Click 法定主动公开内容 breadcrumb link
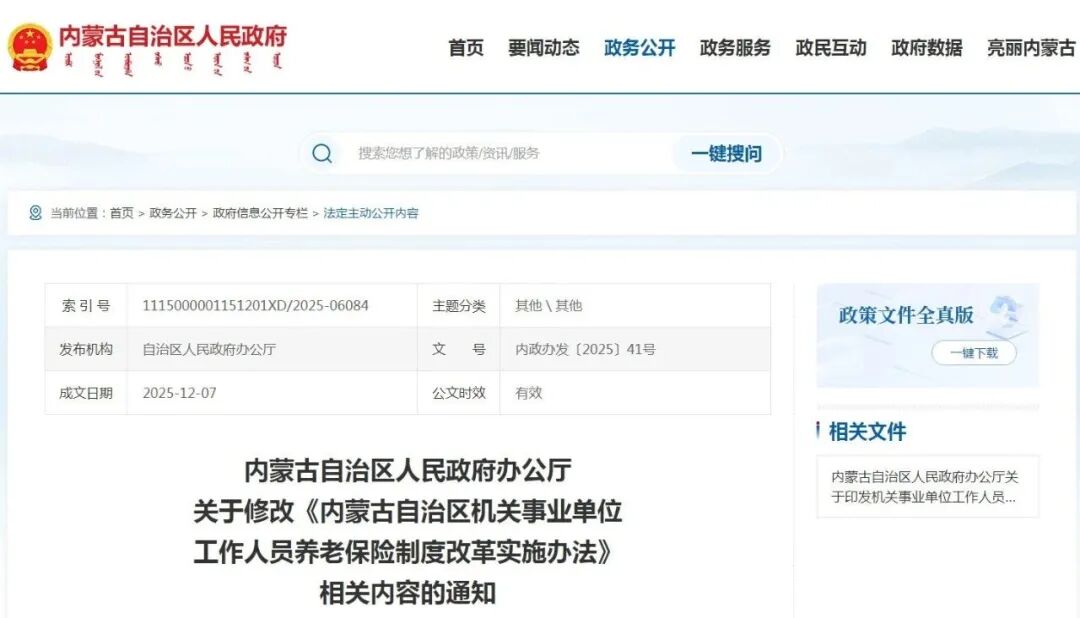Screen dimensions: 1080x618 (371, 213)
